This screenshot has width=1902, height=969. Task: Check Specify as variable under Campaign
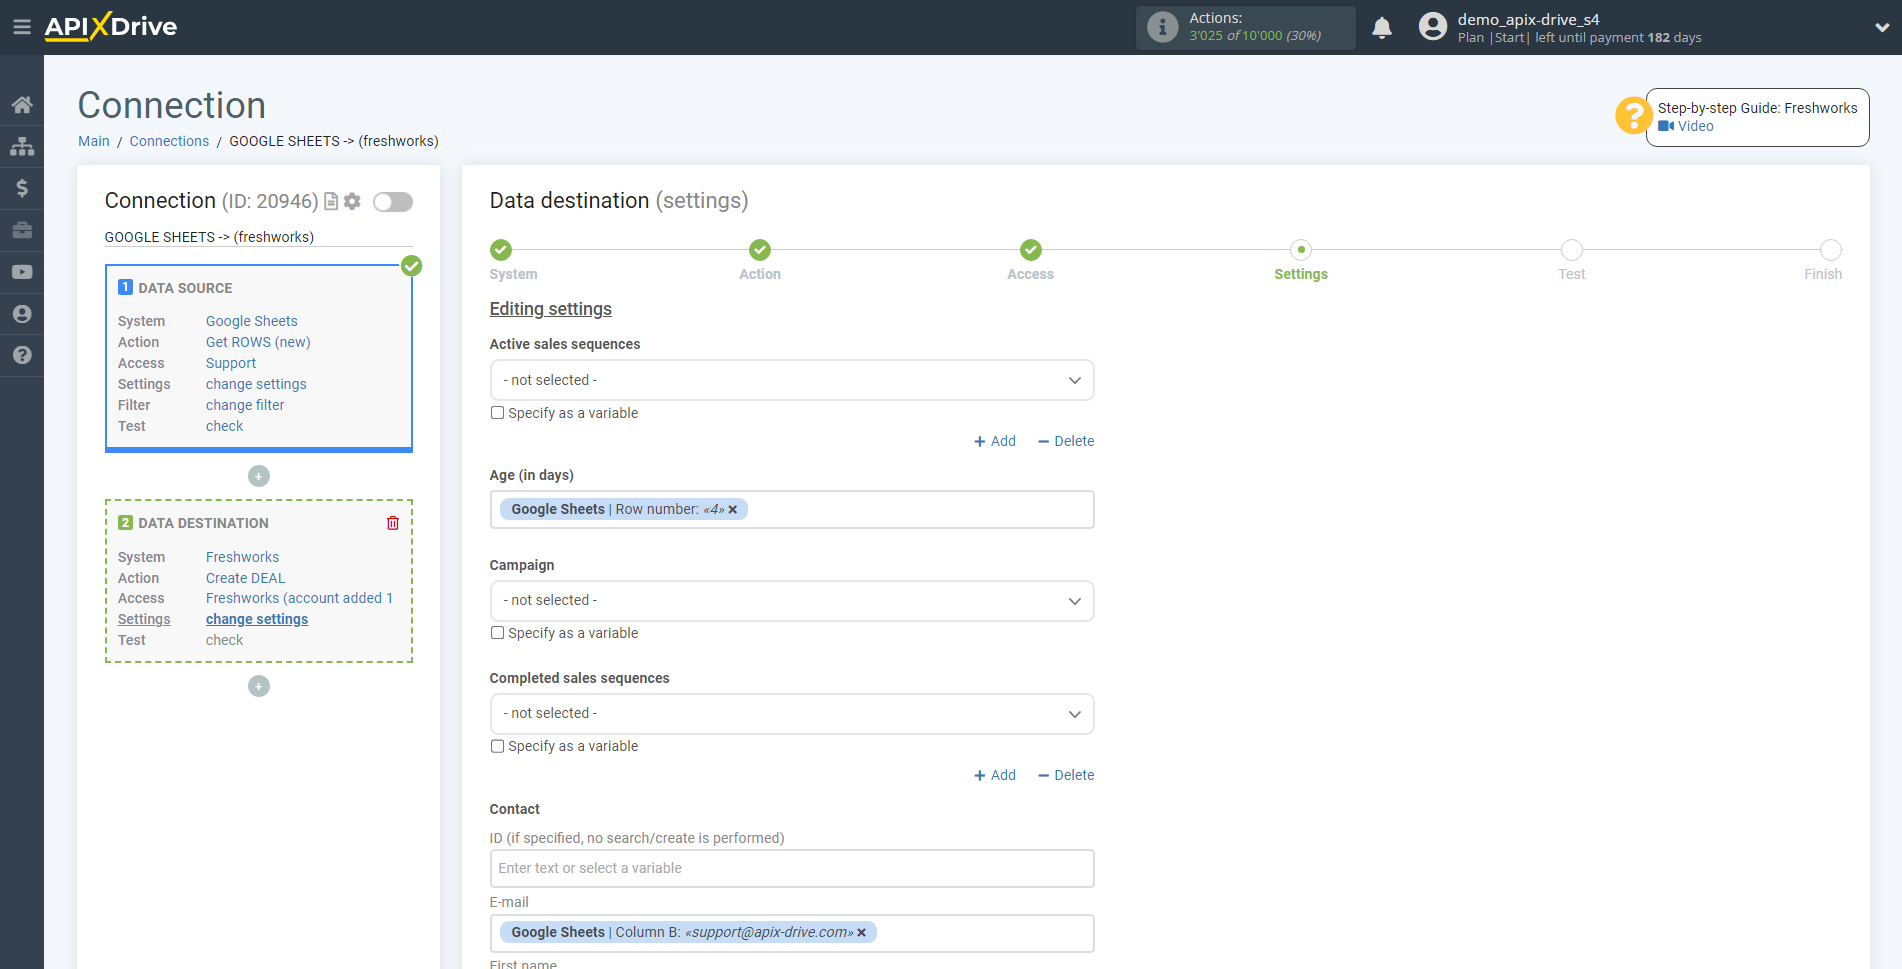[x=497, y=633]
